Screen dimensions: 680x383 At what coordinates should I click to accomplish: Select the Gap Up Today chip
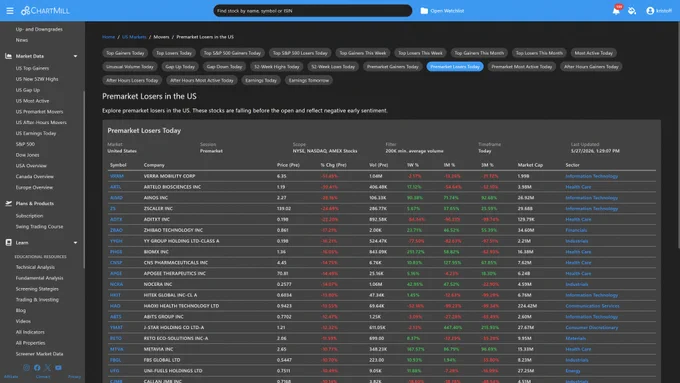[x=180, y=66]
